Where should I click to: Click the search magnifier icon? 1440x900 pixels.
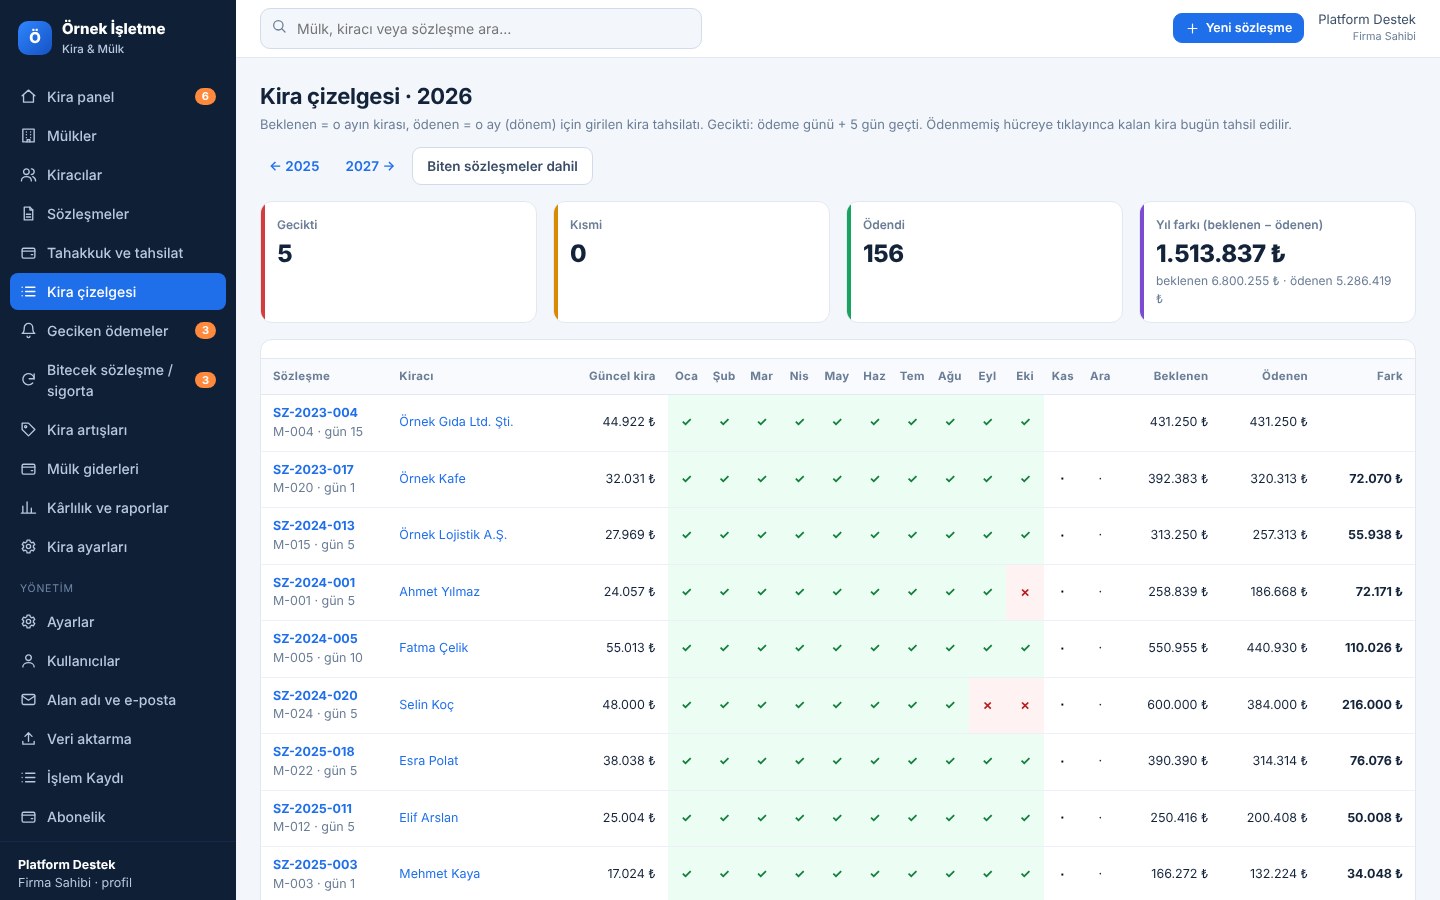click(x=280, y=28)
